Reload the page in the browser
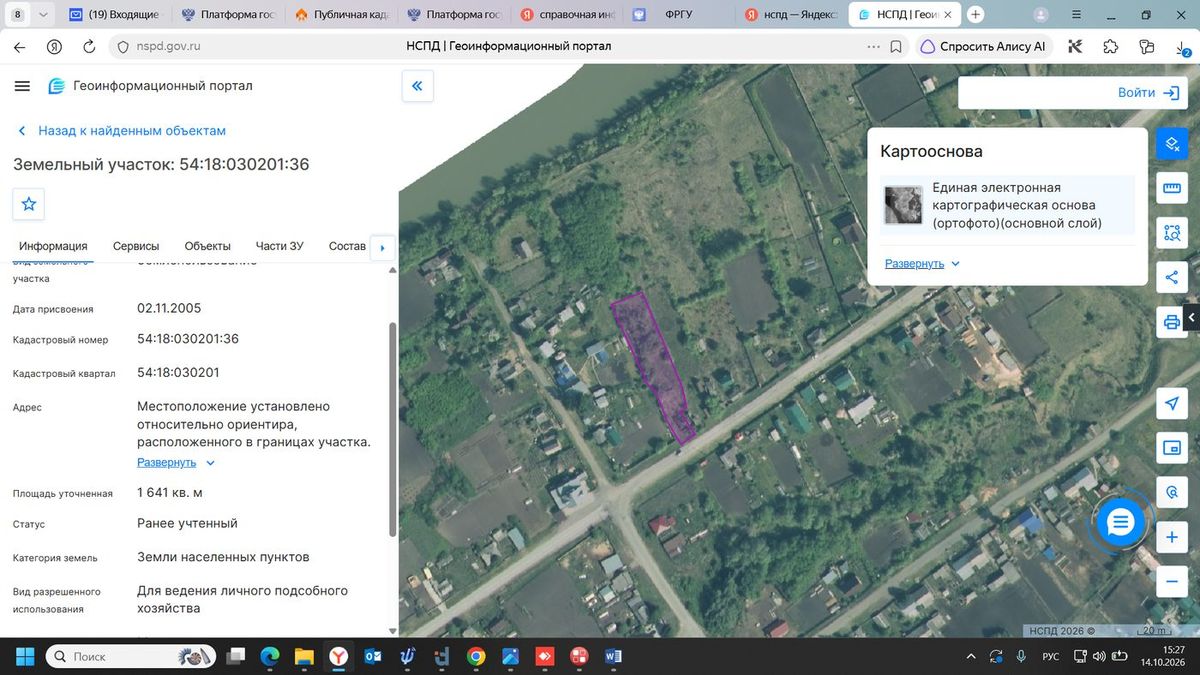 click(89, 46)
